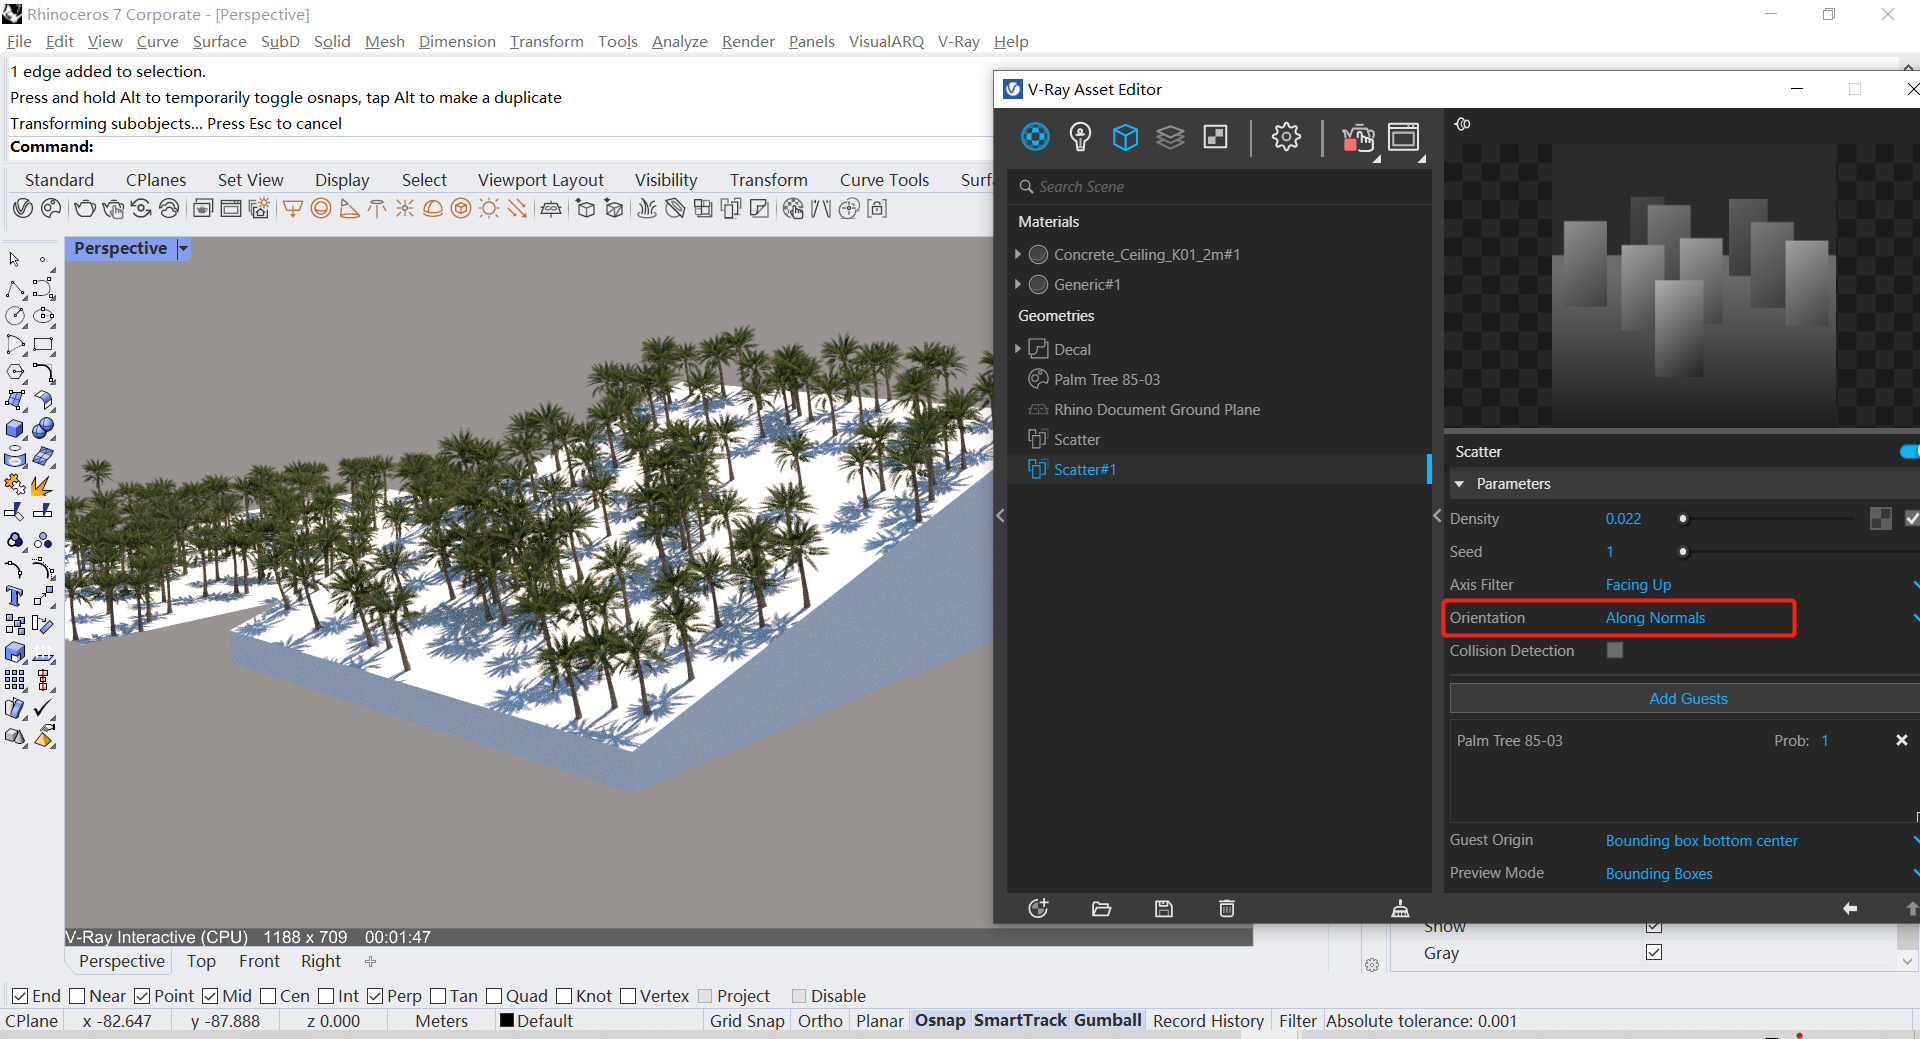1920x1039 pixels.
Task: Toggle the Point osnap checkbox
Action: coord(142,996)
